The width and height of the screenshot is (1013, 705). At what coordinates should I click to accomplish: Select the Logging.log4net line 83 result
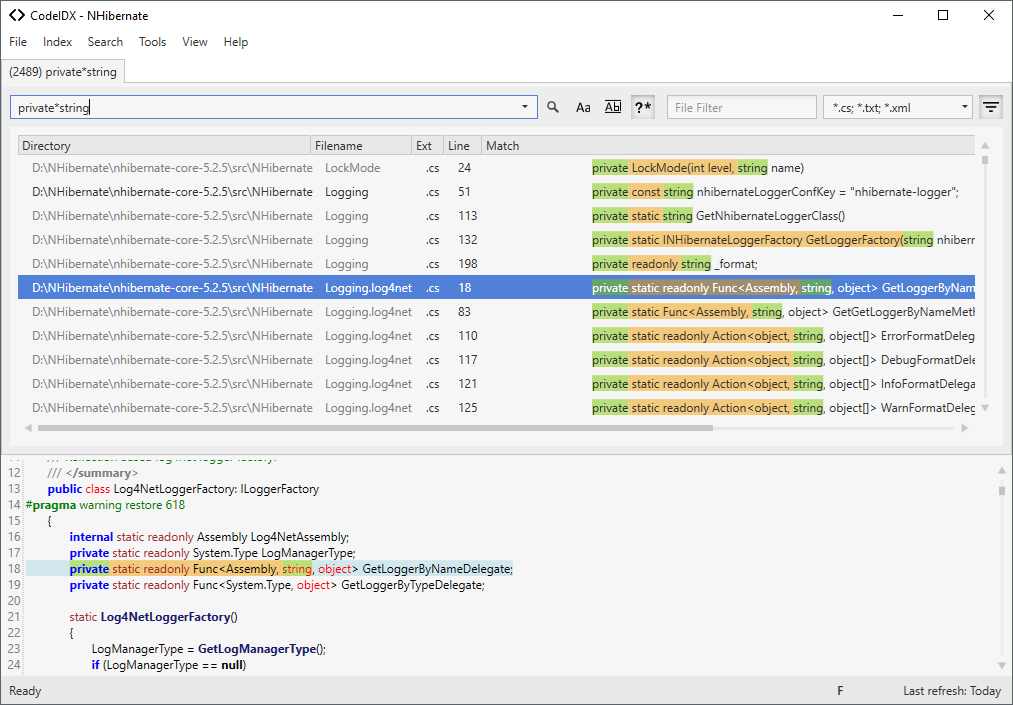[496, 312]
